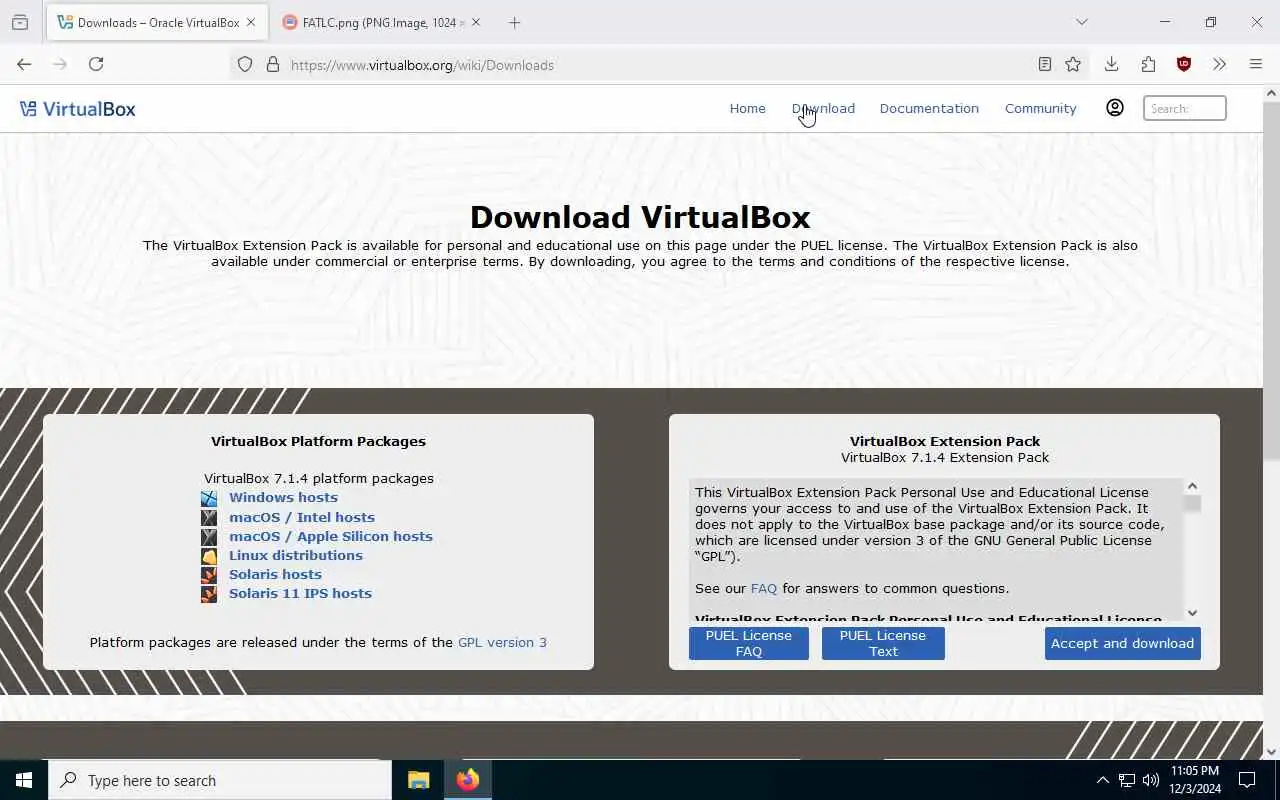Click the PUEL License Text button
Image resolution: width=1280 pixels, height=800 pixels.
coord(883,643)
